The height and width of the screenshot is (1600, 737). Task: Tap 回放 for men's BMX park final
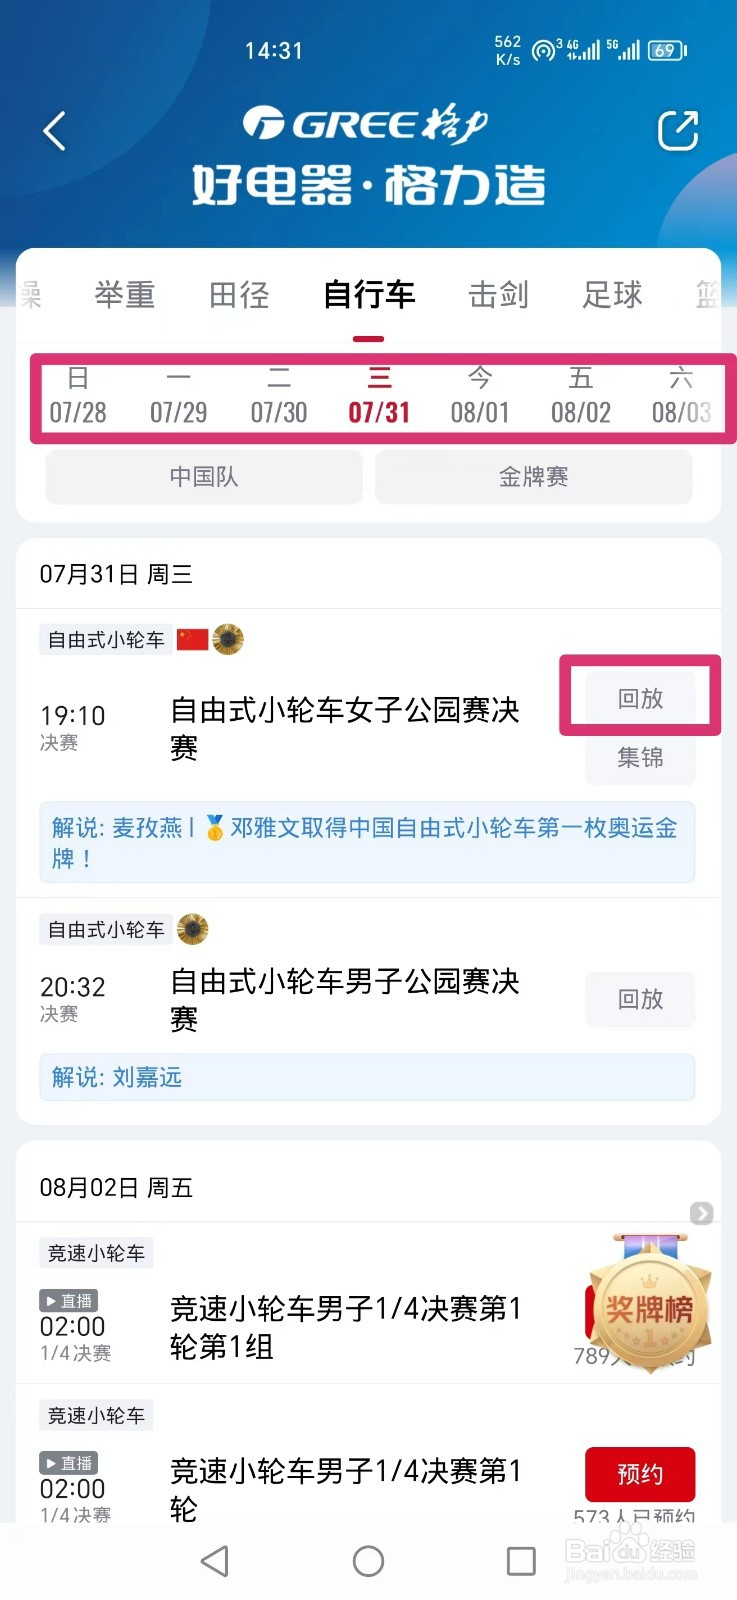coord(640,999)
